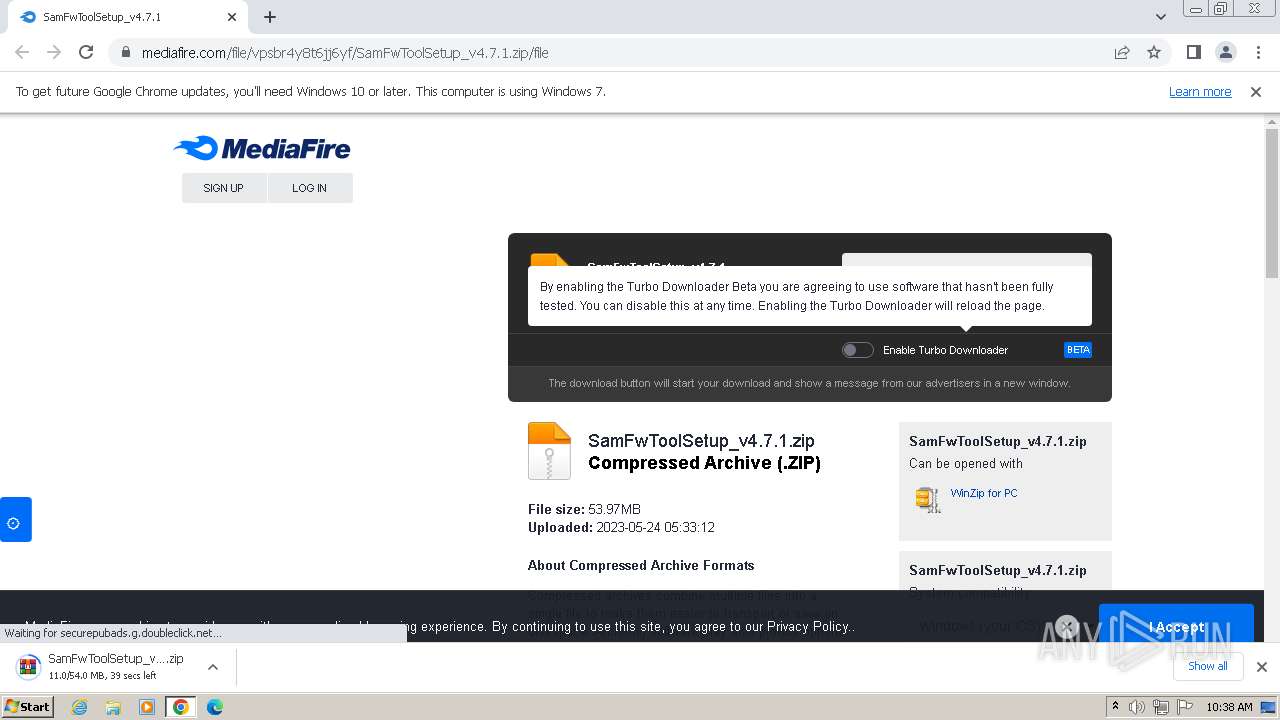Expand download item options chevron

[213, 667]
